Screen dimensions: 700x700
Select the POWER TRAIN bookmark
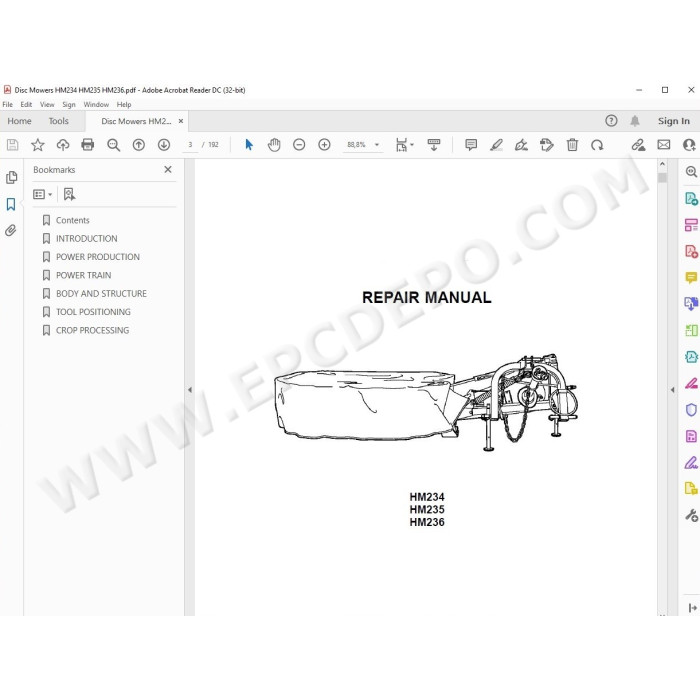click(83, 275)
